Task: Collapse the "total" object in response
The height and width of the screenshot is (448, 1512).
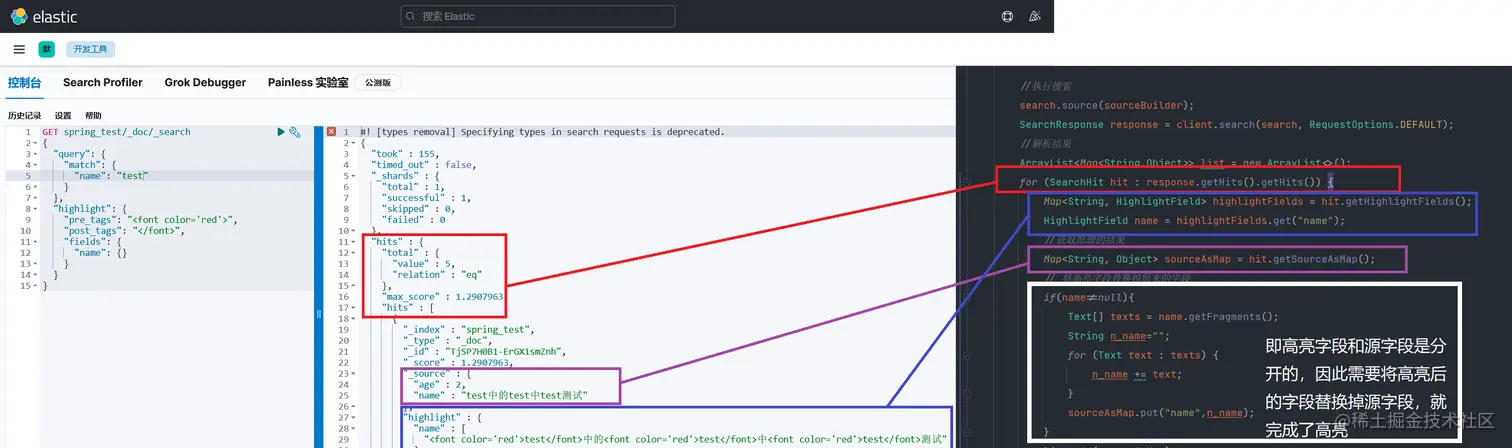Action: click(355, 253)
